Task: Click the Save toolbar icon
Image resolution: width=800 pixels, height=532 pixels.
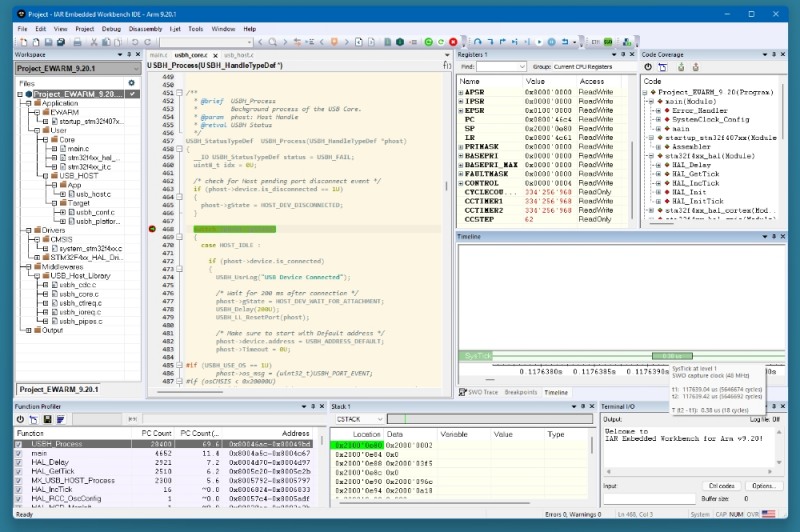Action: (x=47, y=42)
